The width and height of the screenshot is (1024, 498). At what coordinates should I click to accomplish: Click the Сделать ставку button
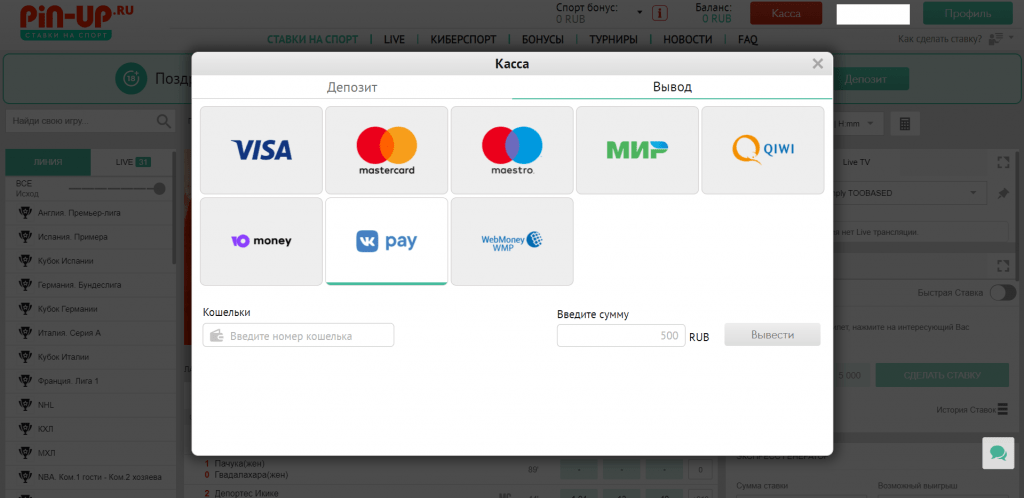point(942,376)
